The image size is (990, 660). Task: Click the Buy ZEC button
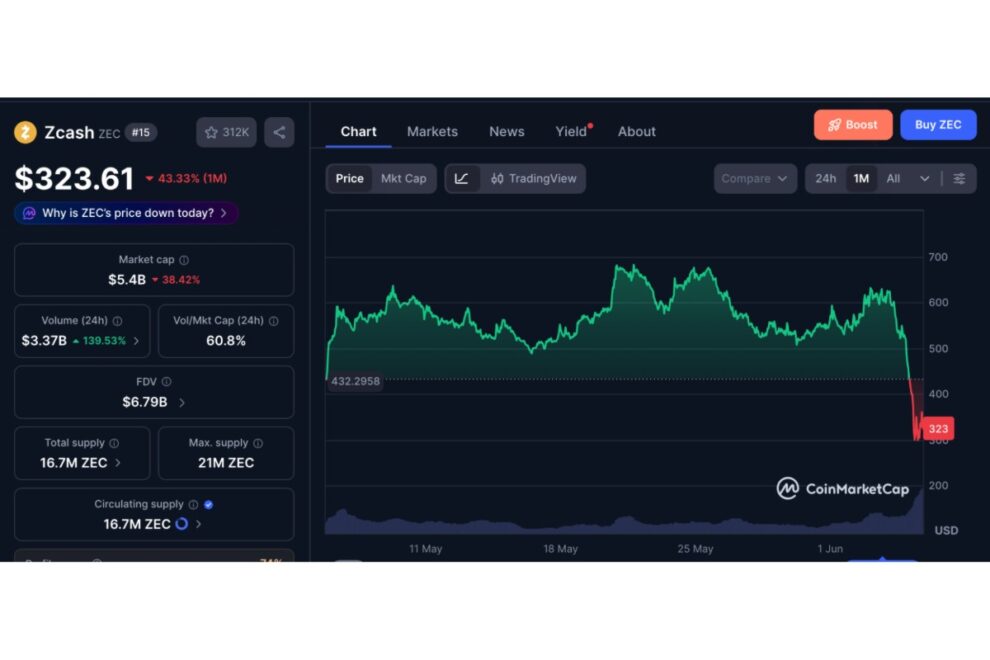click(x=938, y=124)
